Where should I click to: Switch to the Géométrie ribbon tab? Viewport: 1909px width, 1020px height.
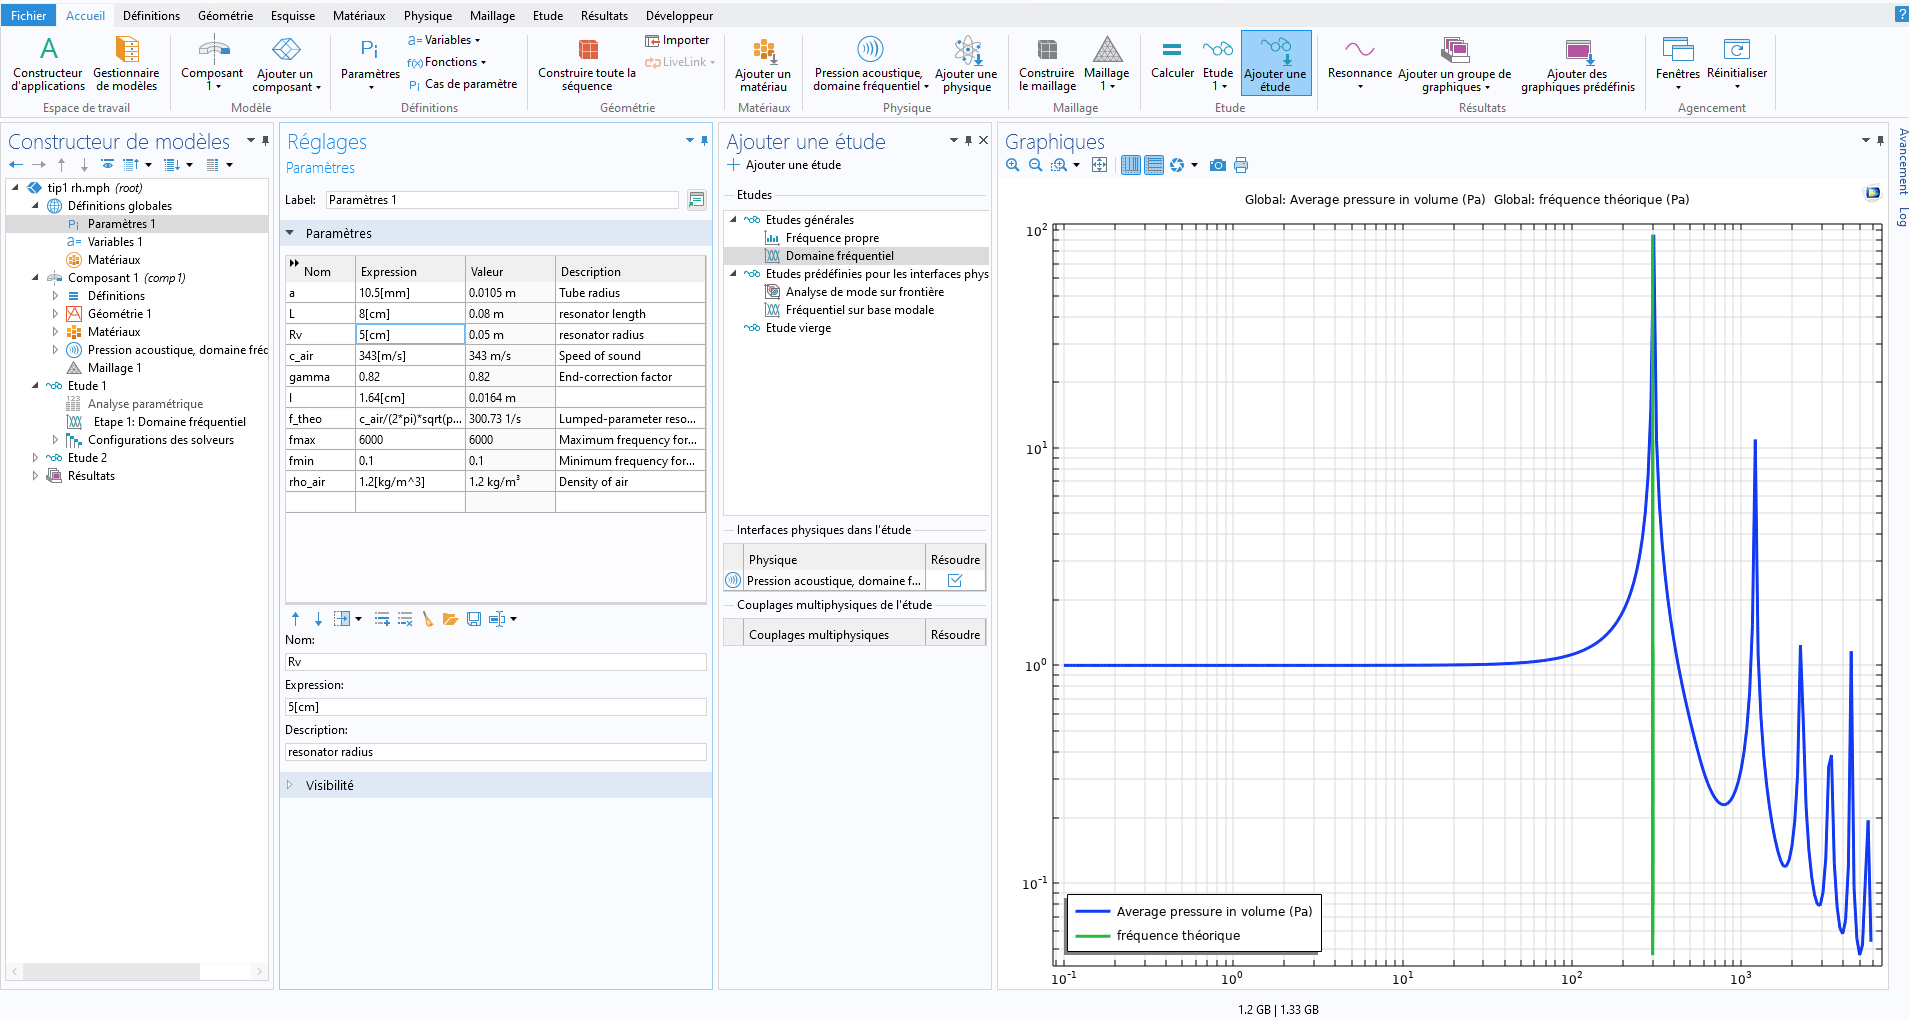click(x=225, y=16)
